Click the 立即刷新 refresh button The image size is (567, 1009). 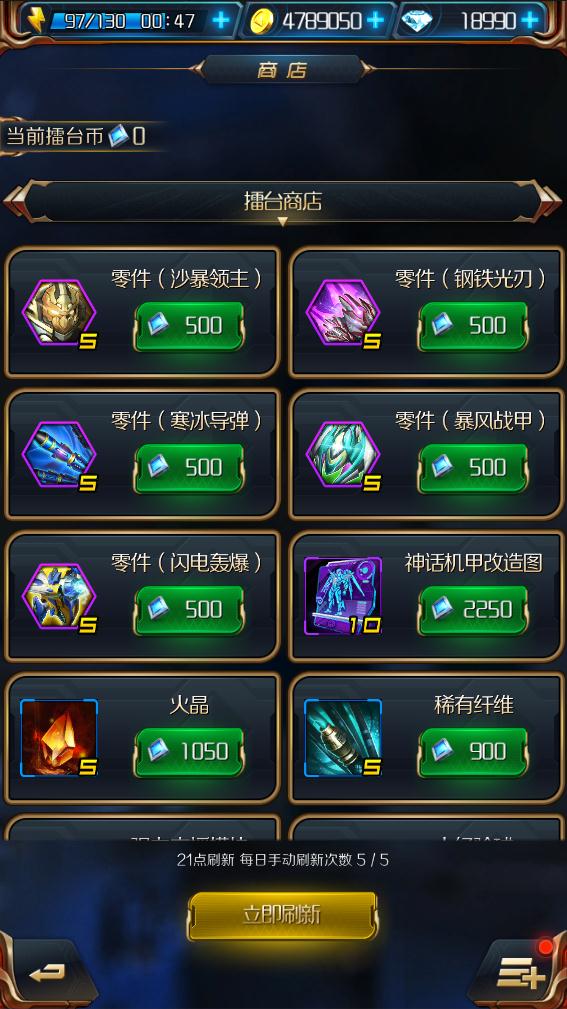pos(282,915)
